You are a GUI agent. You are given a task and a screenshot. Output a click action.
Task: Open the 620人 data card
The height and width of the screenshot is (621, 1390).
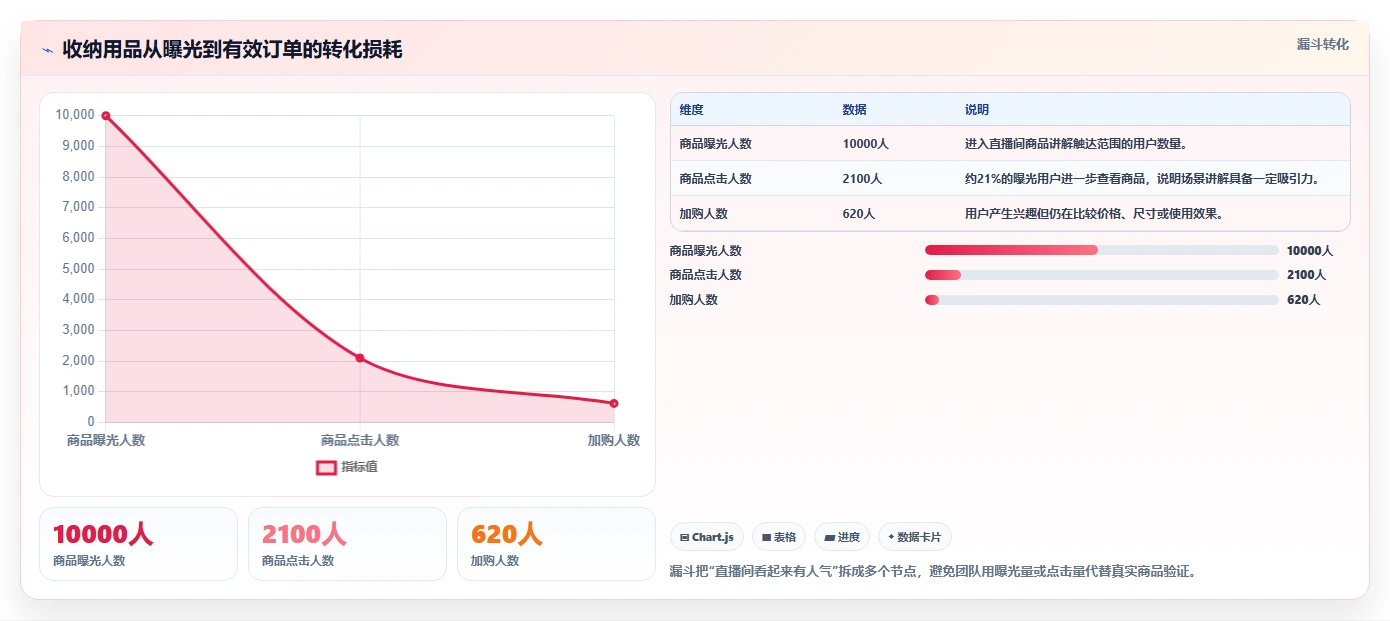[x=556, y=544]
